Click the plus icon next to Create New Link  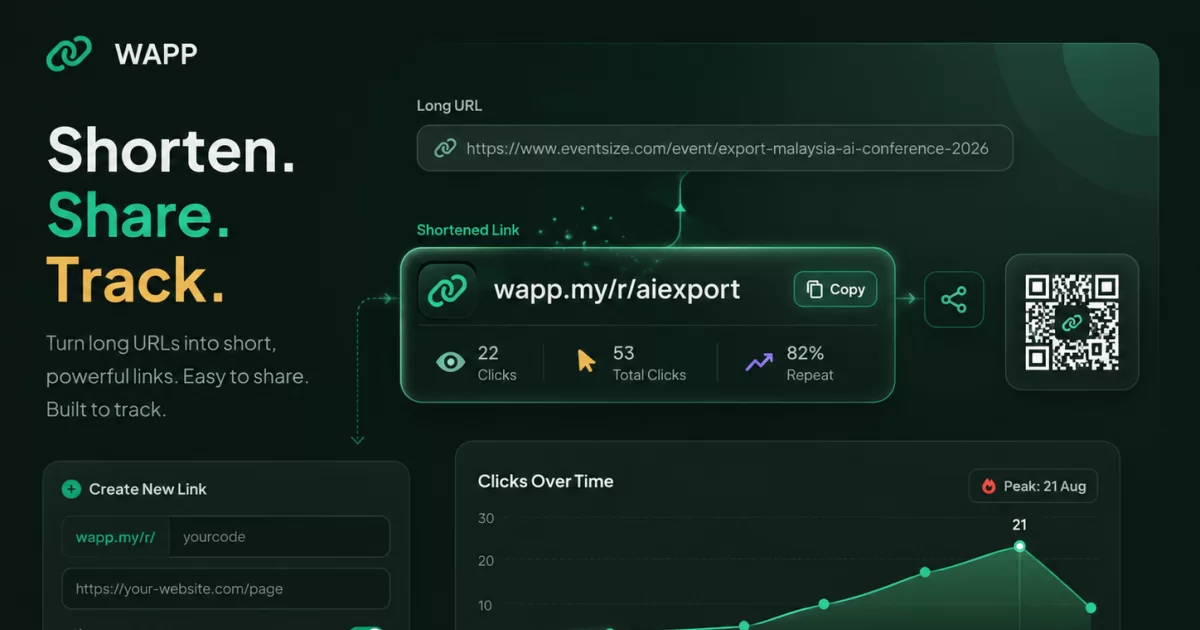click(x=71, y=489)
